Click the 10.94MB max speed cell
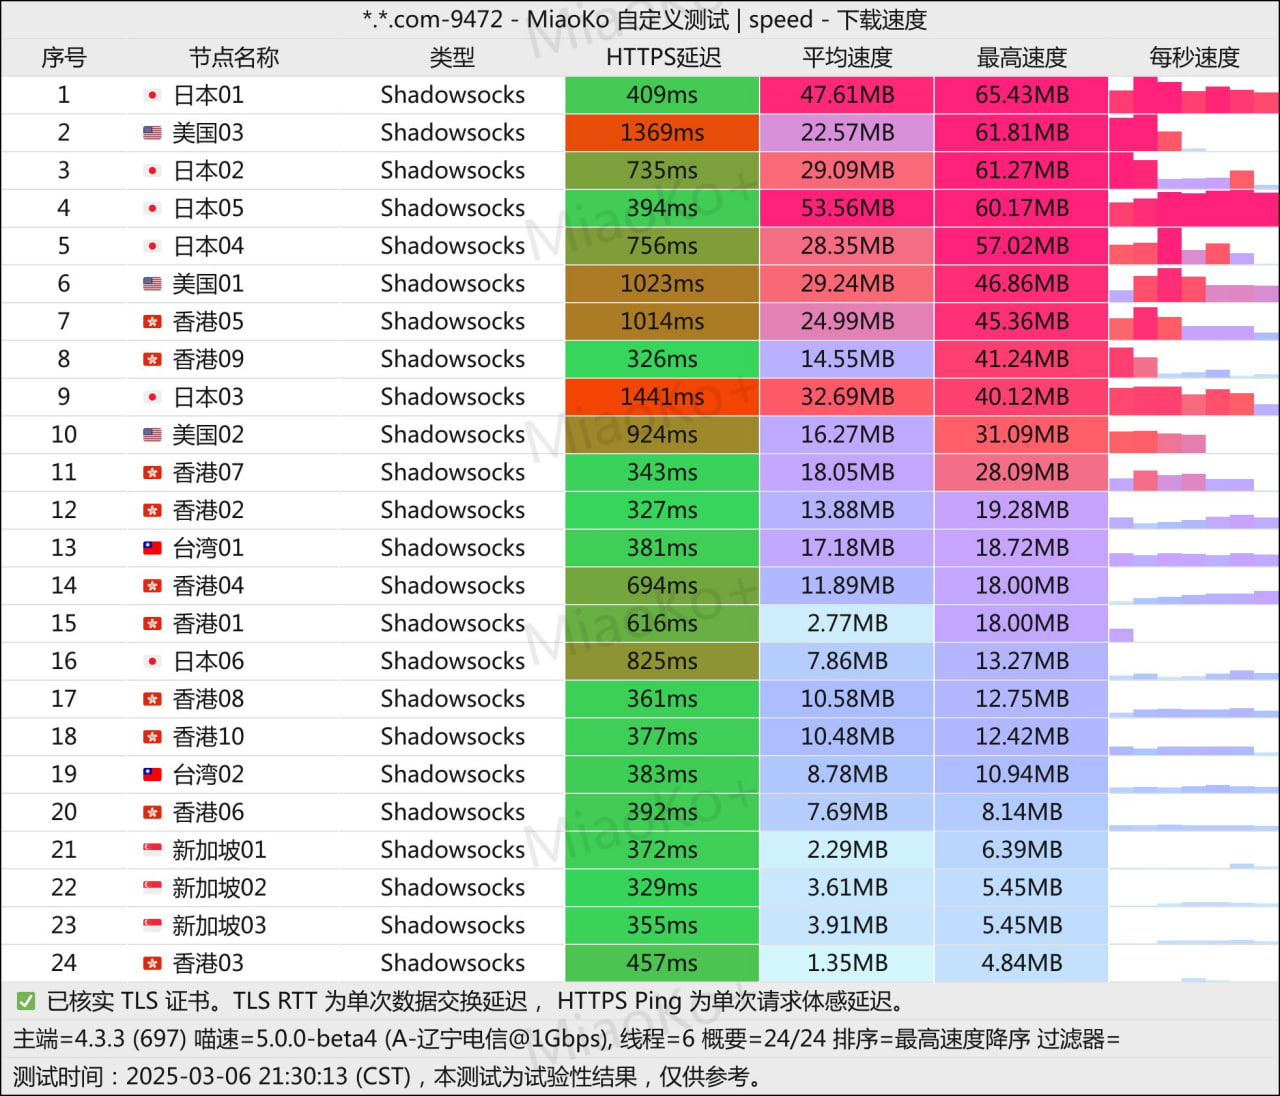This screenshot has height=1096, width=1280. 1022,774
